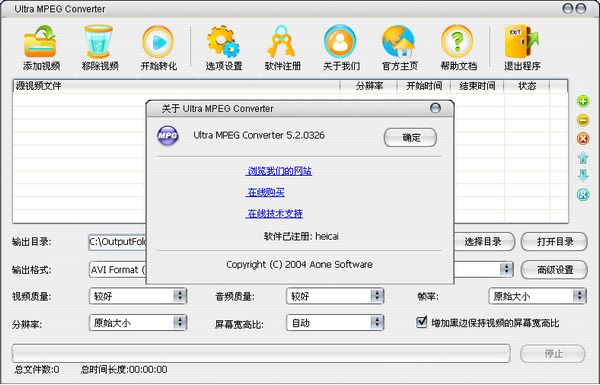This screenshot has height=385, width=600.
Task: Click the Stop (停止) button
Action: (x=553, y=353)
